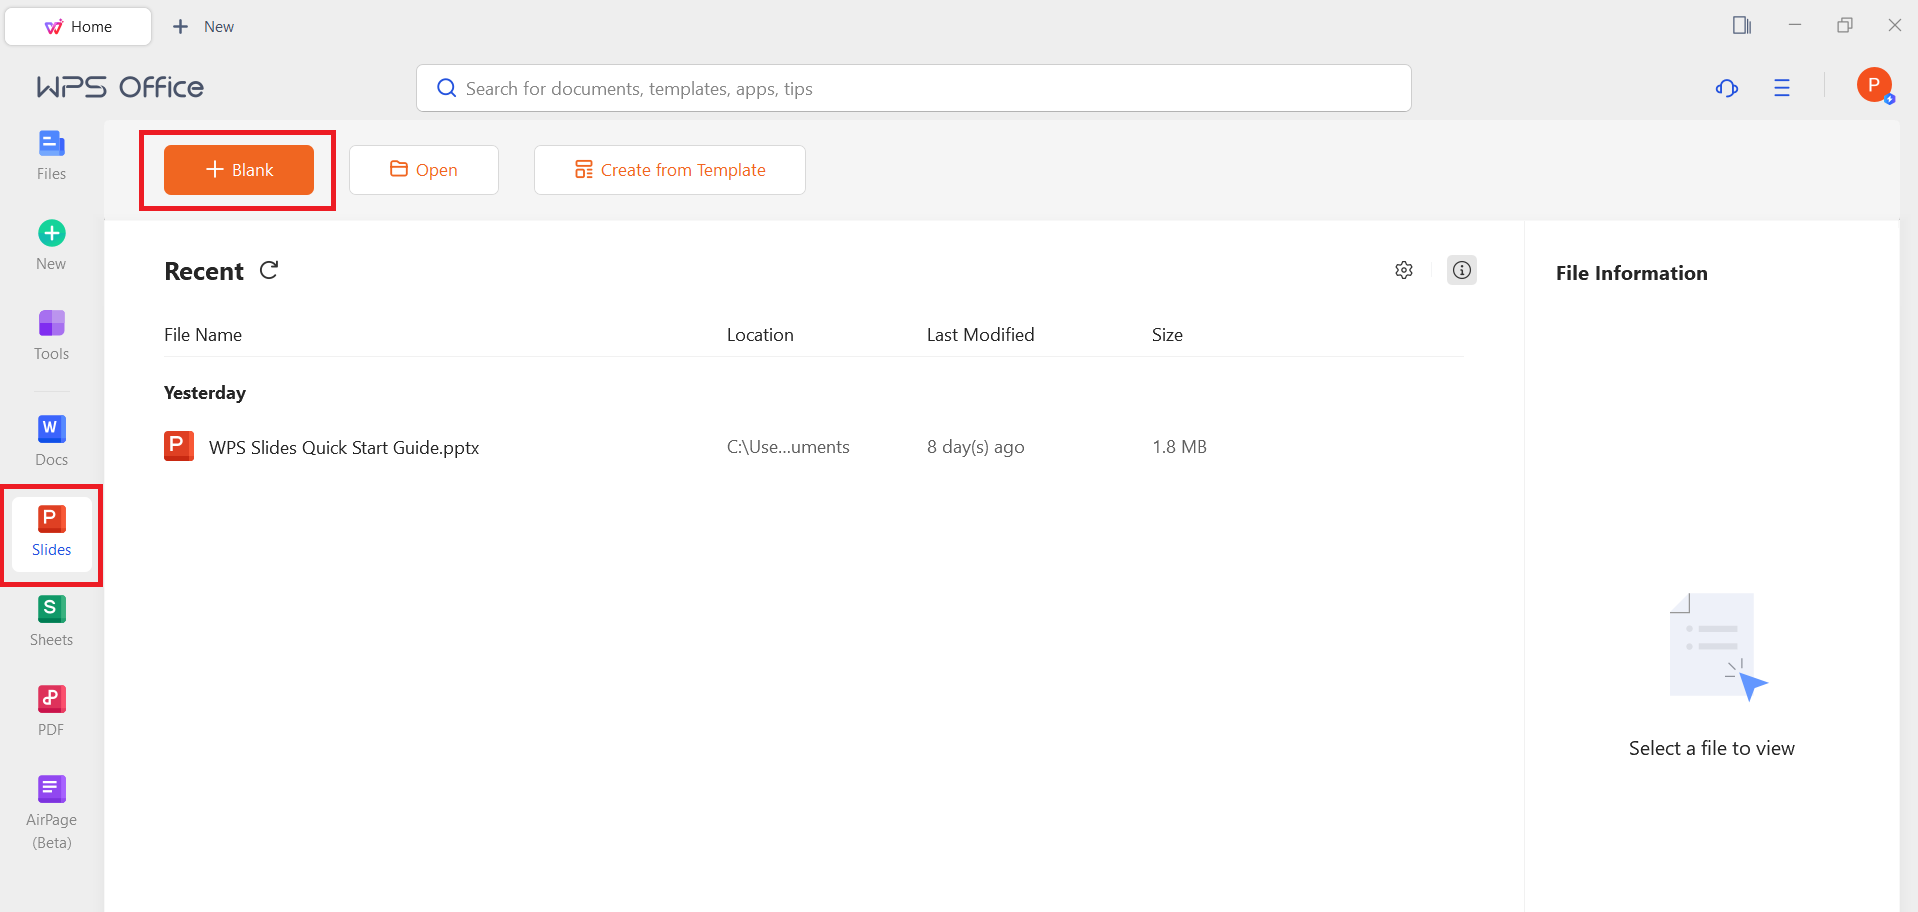Viewport: 1918px width, 912px height.
Task: Open recent list settings gear
Action: (x=1404, y=270)
